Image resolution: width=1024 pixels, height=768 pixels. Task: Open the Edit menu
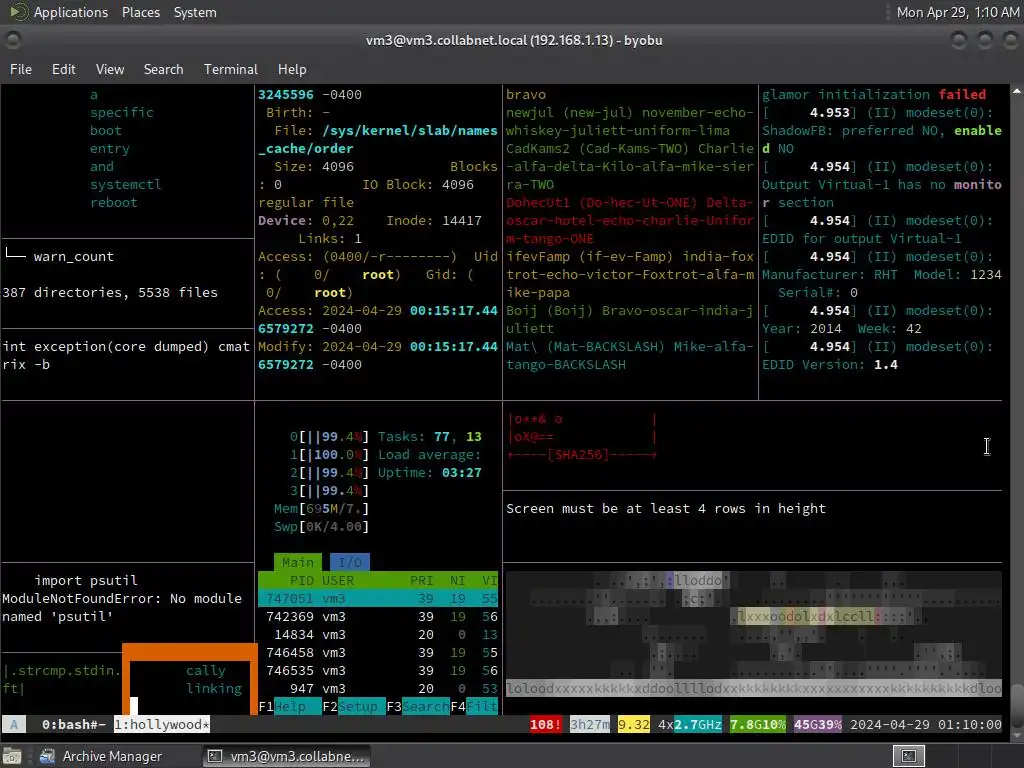point(63,69)
